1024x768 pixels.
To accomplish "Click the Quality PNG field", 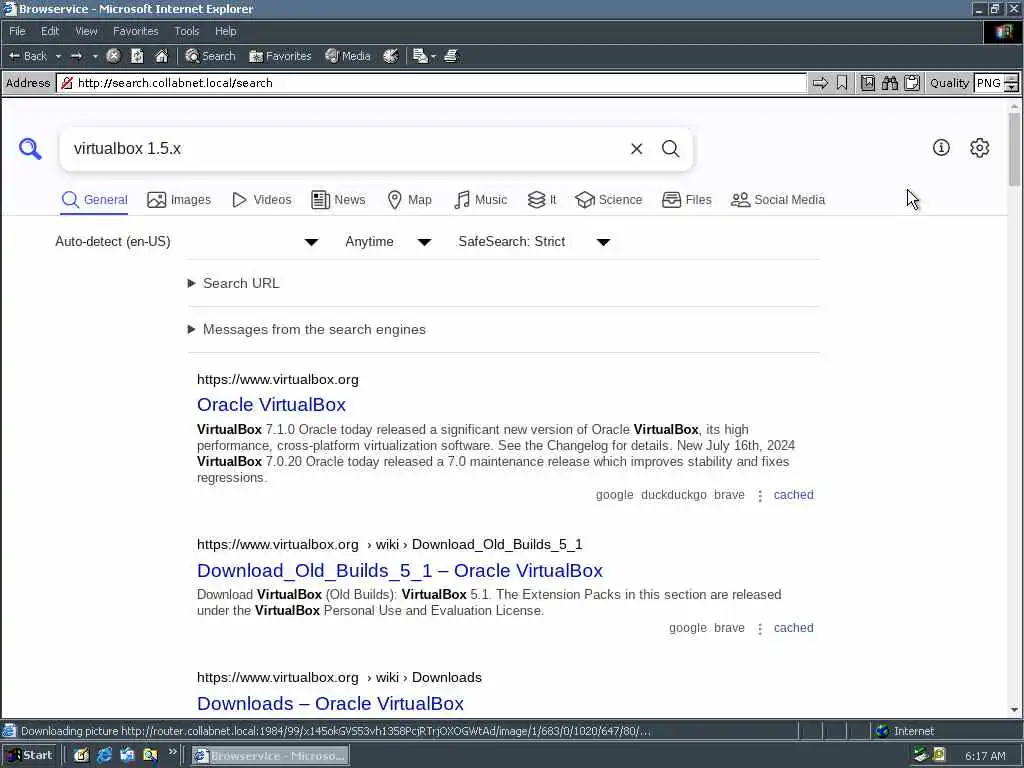I will coord(988,83).
